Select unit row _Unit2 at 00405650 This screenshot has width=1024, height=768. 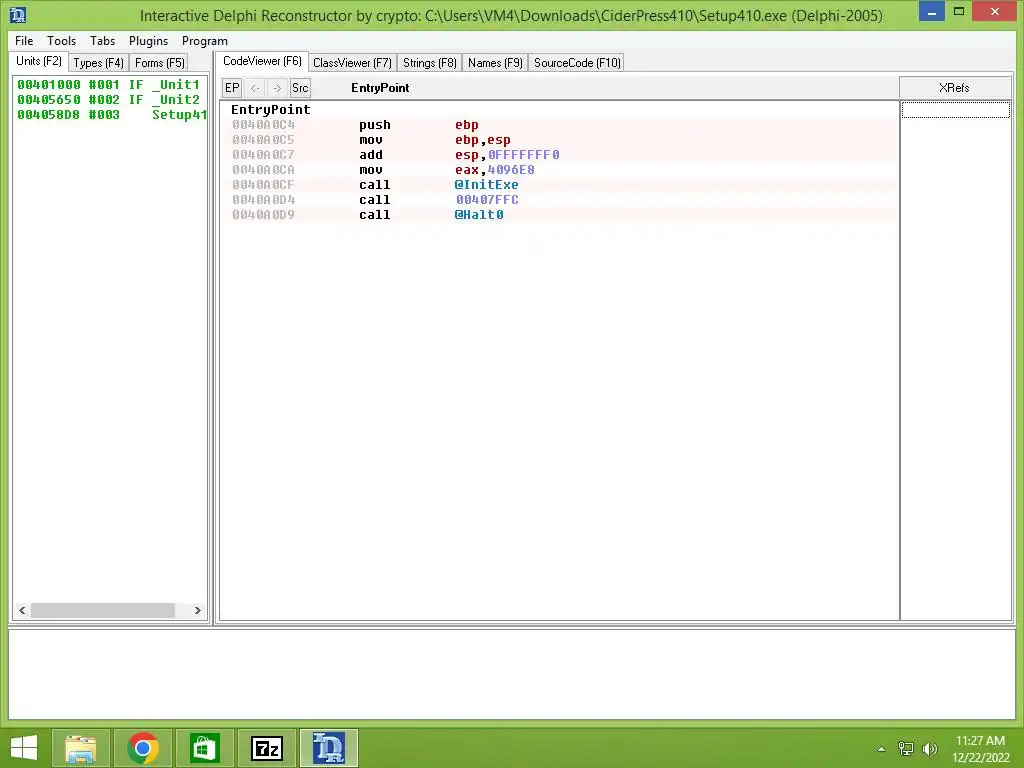[x=110, y=100]
